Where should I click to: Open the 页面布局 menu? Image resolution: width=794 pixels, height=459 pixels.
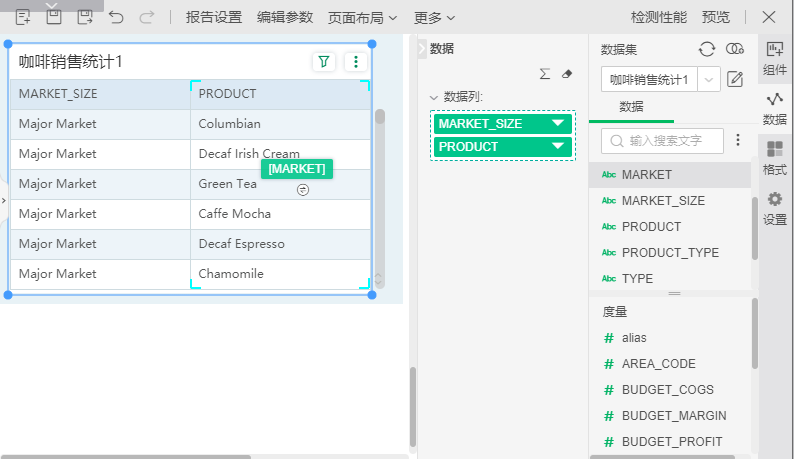tap(364, 17)
